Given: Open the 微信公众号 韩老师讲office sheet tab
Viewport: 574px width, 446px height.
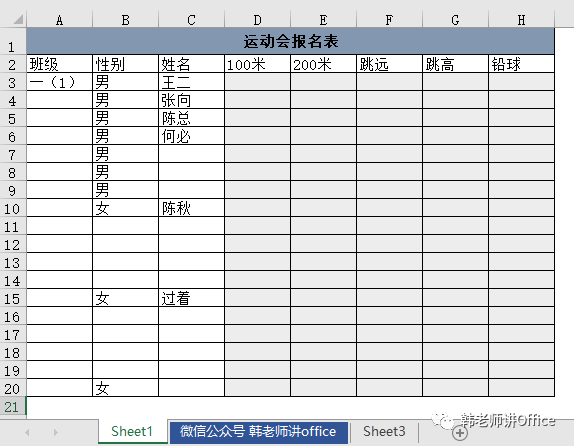Looking at the screenshot, I should click(x=258, y=431).
